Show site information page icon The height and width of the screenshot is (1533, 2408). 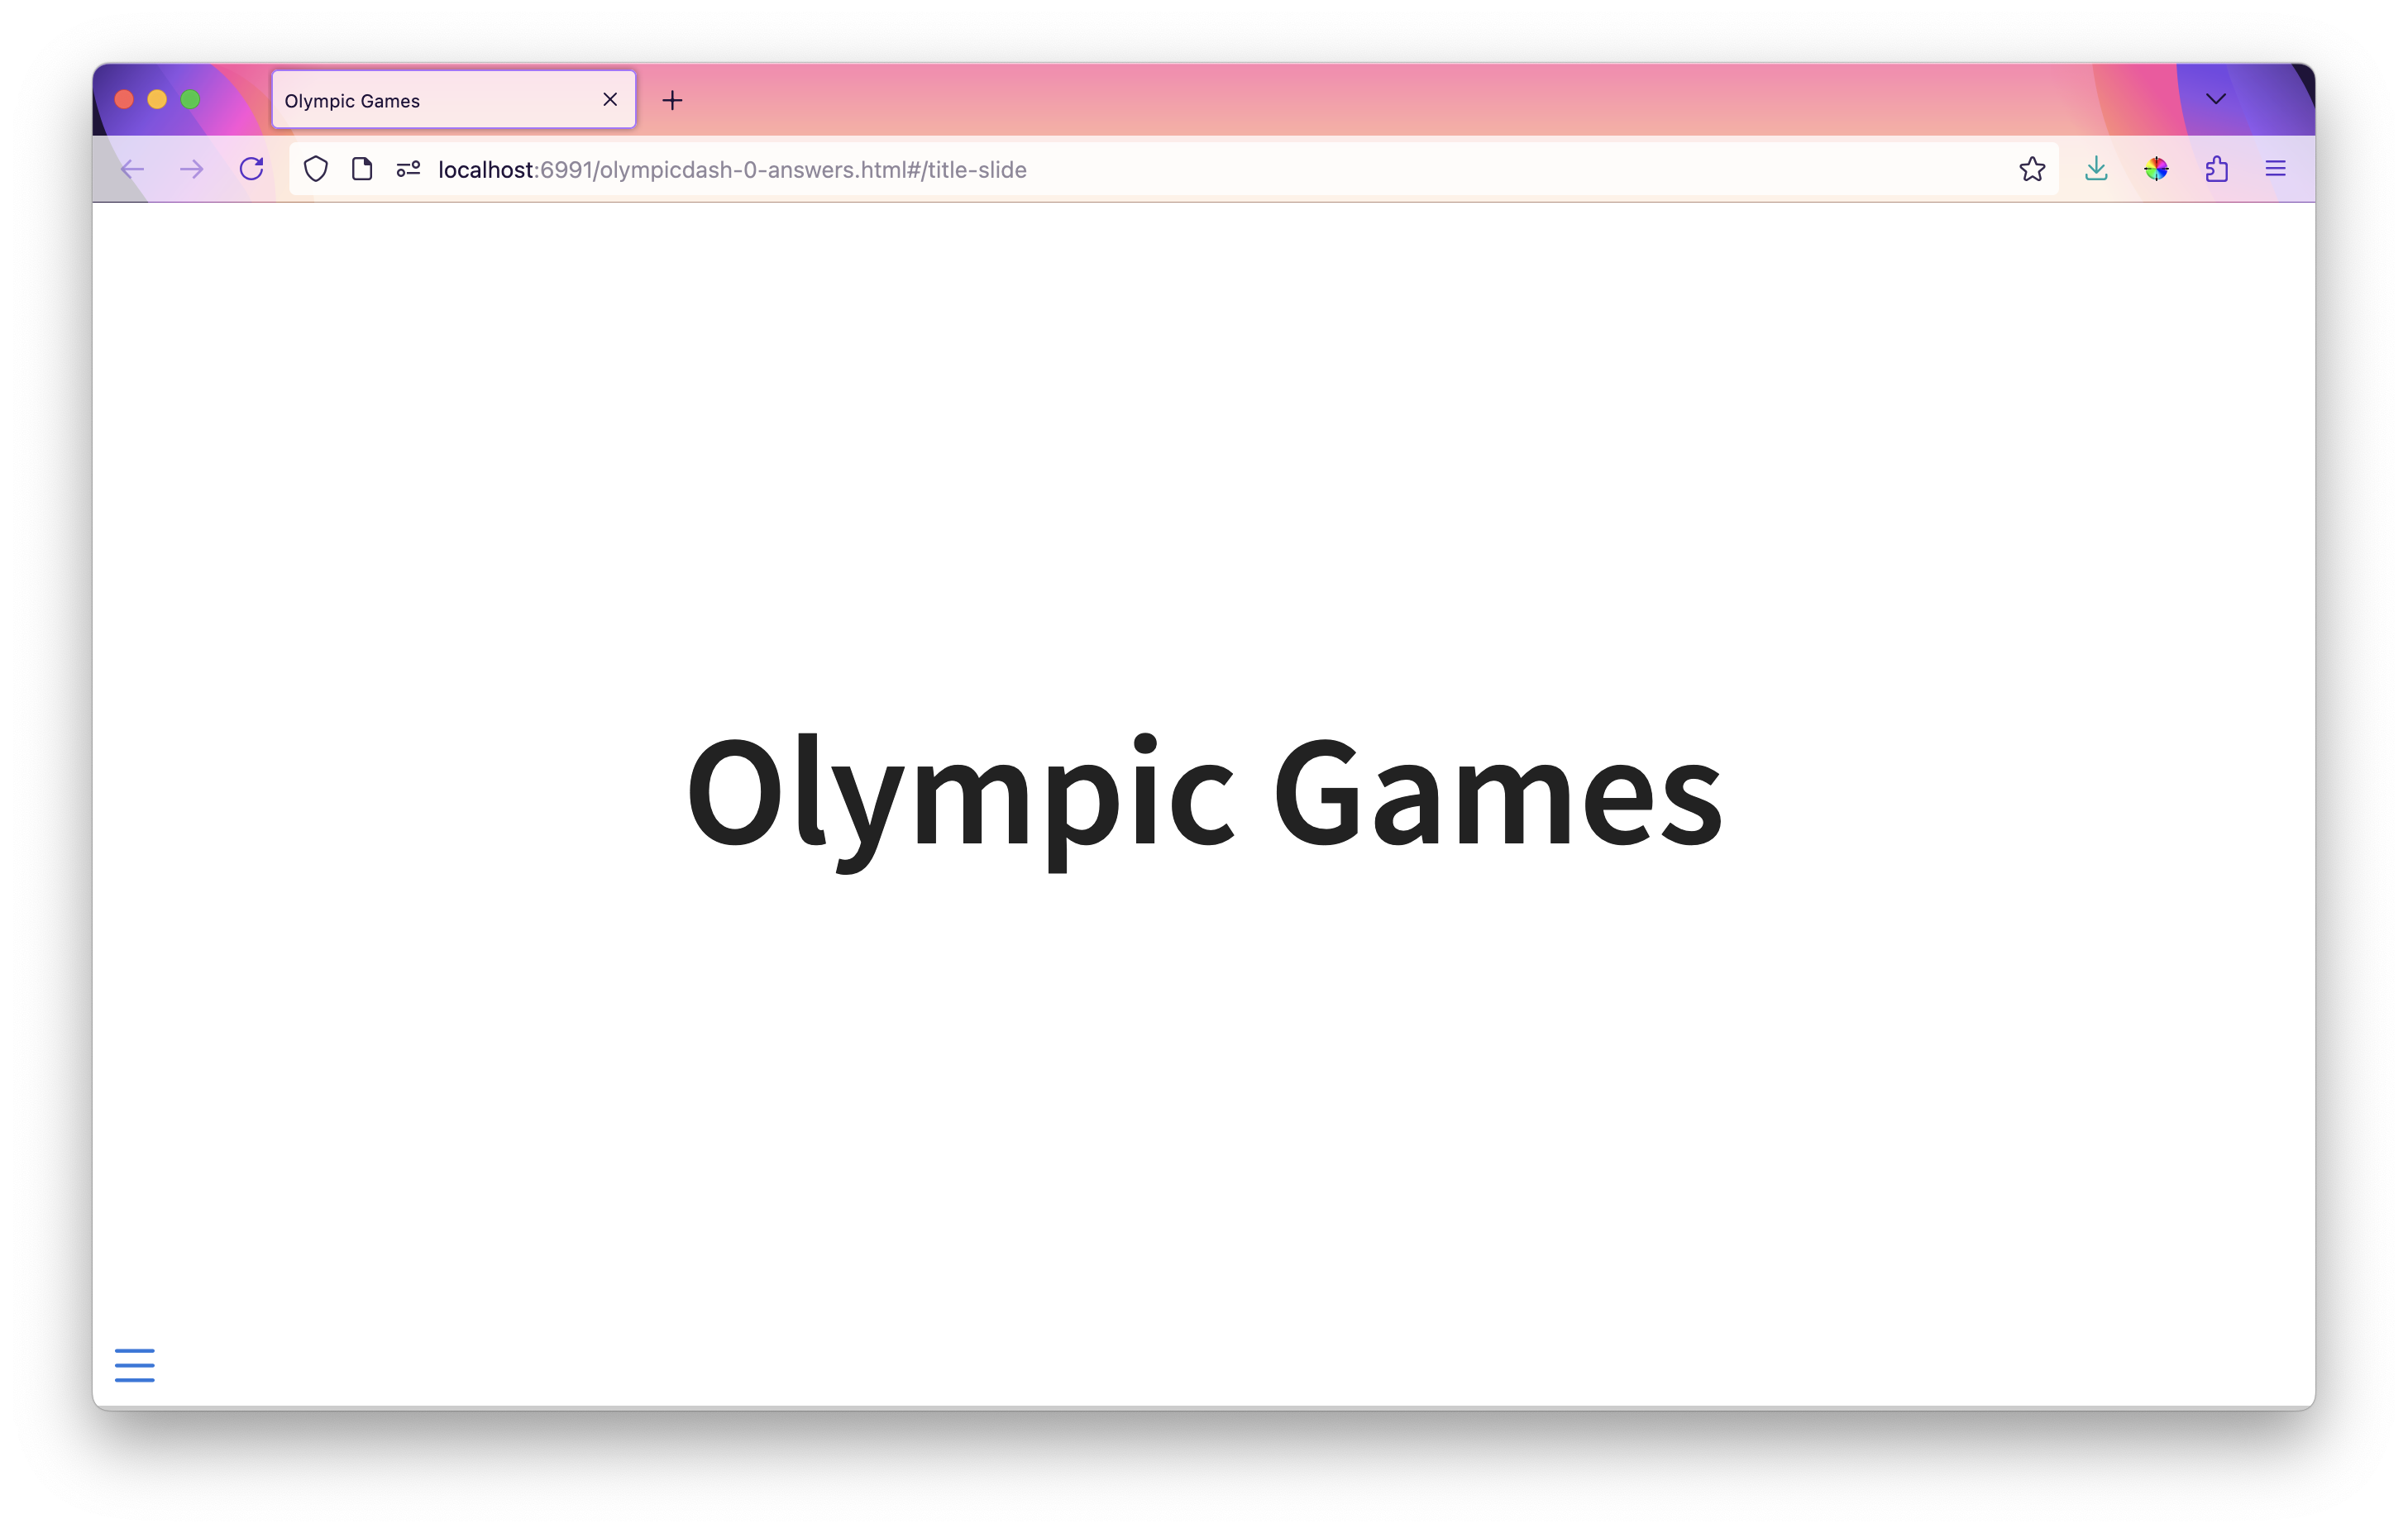coord(362,169)
